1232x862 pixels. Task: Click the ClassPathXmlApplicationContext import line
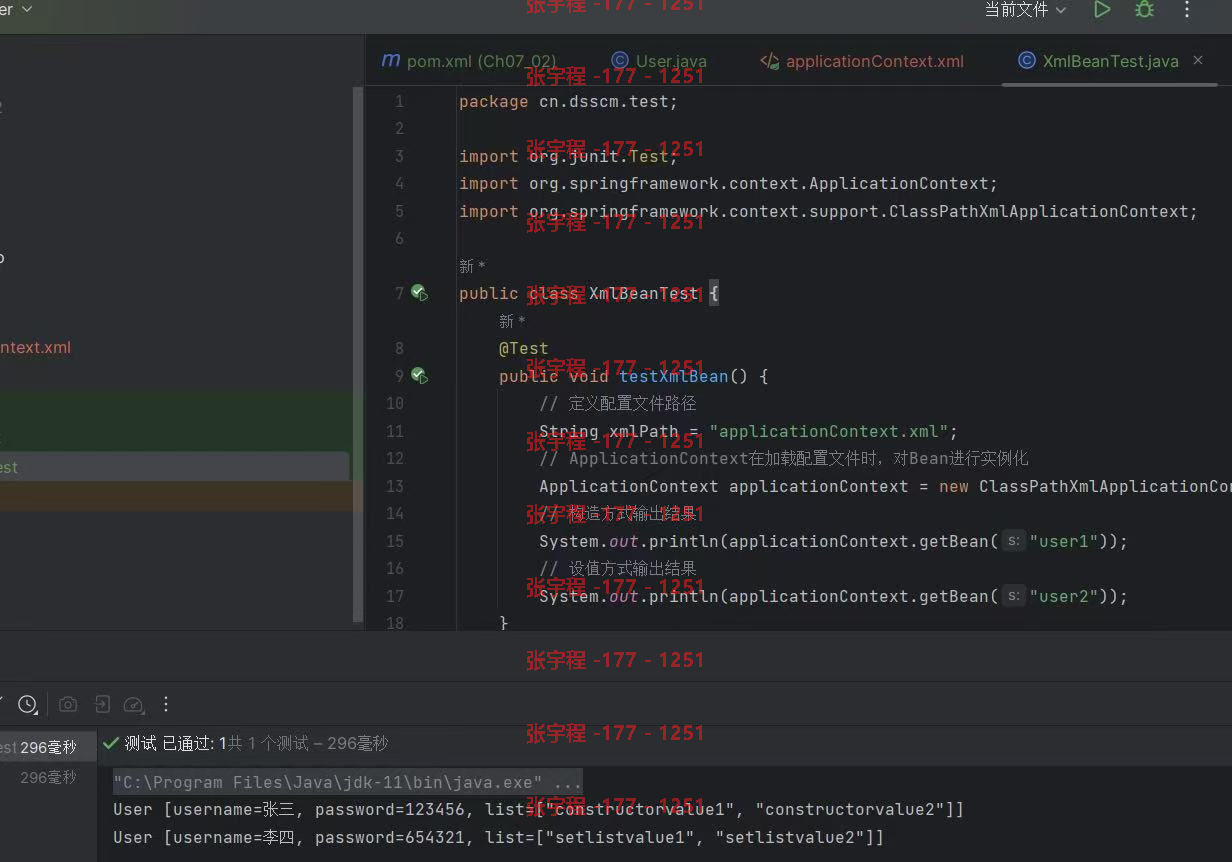(x=828, y=211)
